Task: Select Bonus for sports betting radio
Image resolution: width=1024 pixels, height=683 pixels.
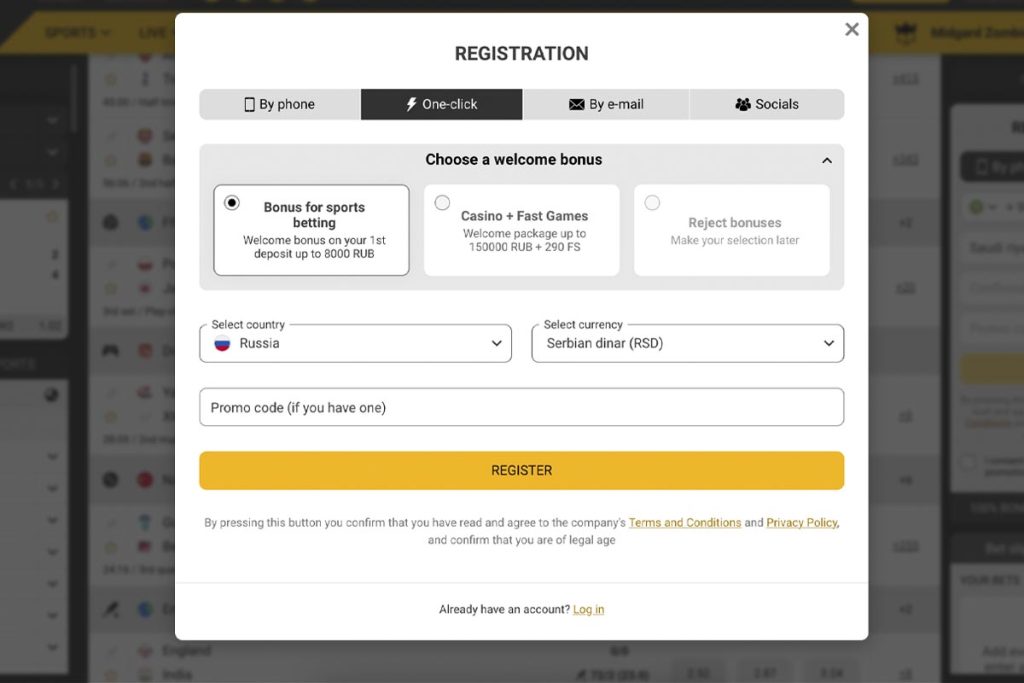Action: point(232,202)
